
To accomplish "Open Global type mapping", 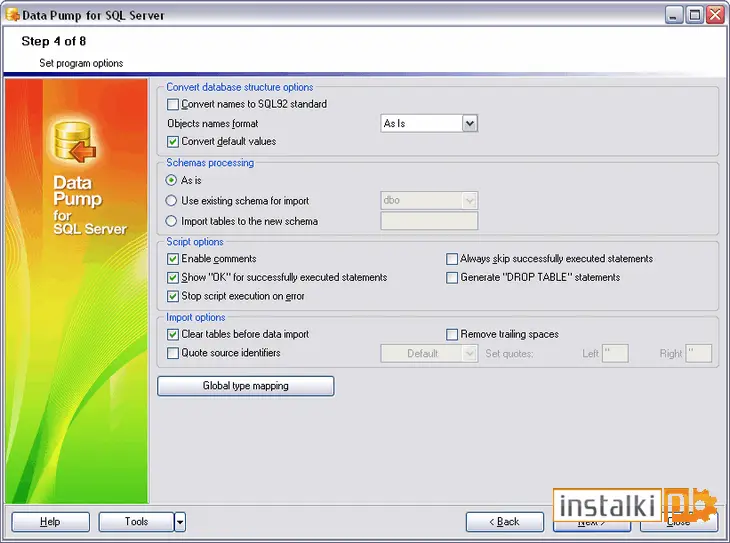I will [x=246, y=386].
